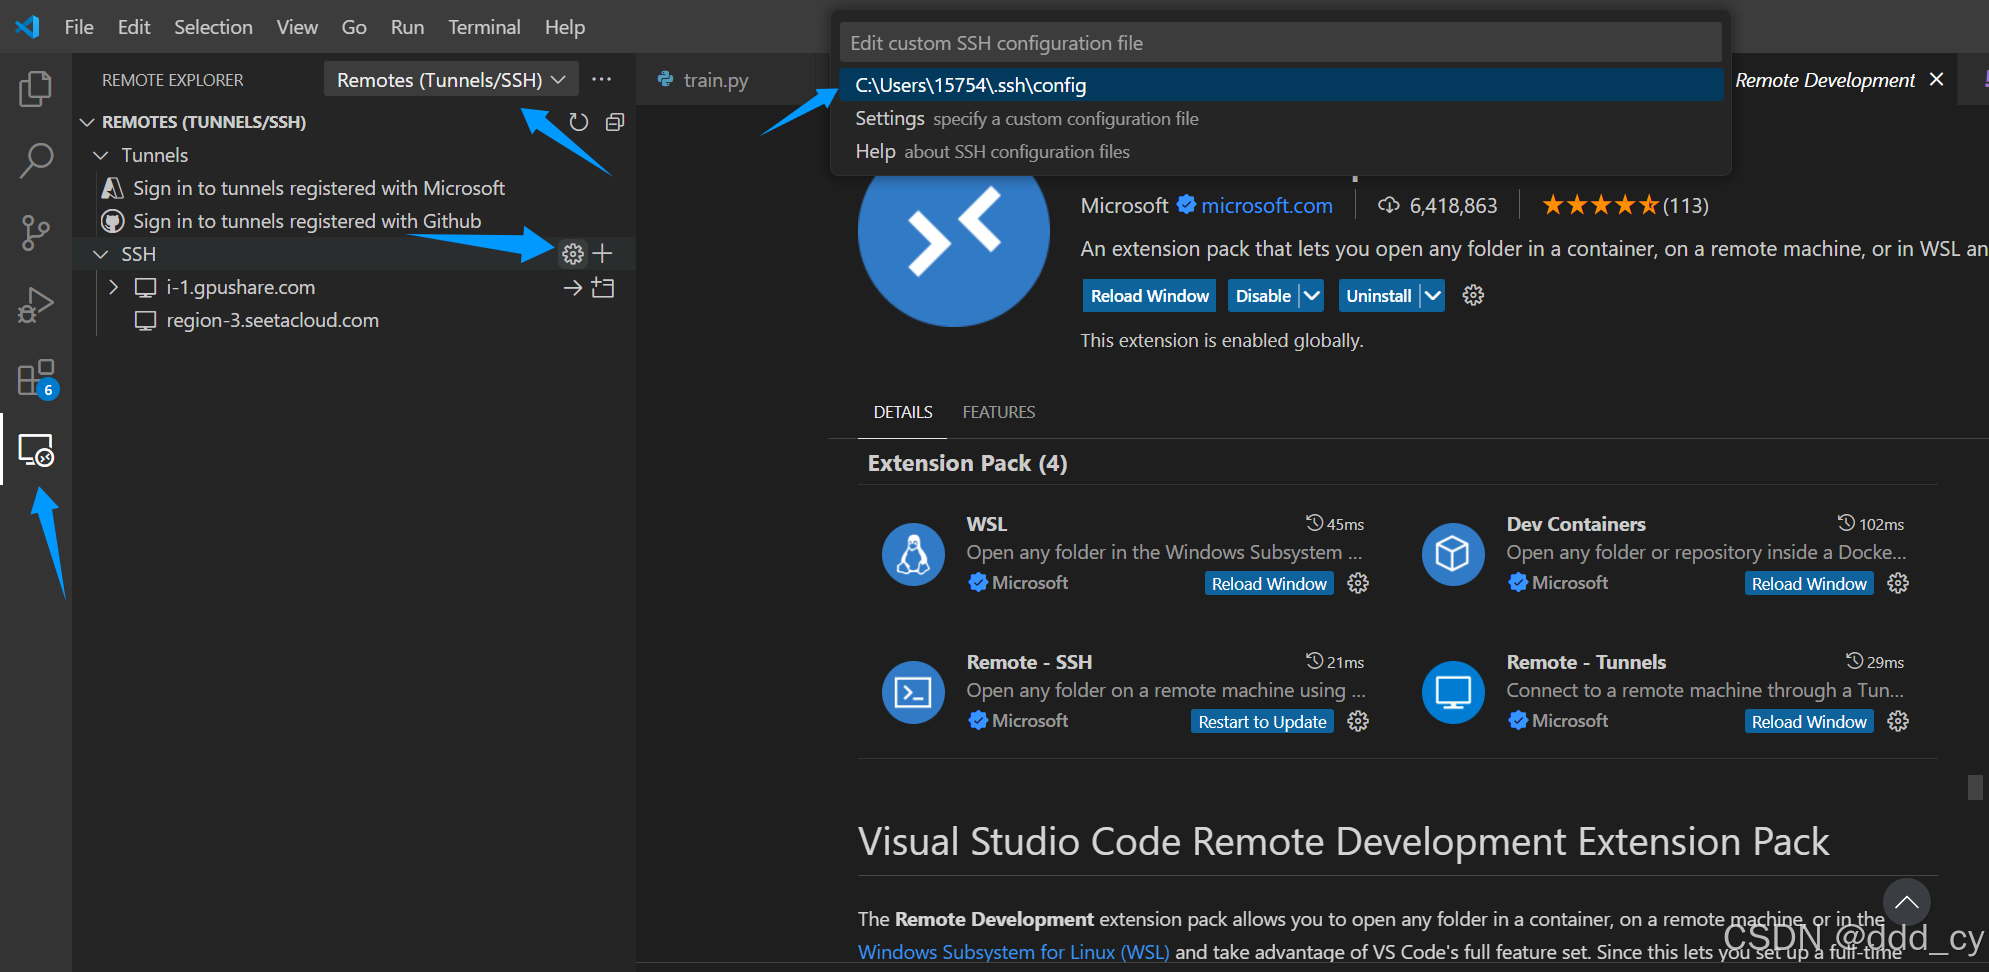
Task: Click Reload Window for WSL extension
Action: pyautogui.click(x=1269, y=584)
